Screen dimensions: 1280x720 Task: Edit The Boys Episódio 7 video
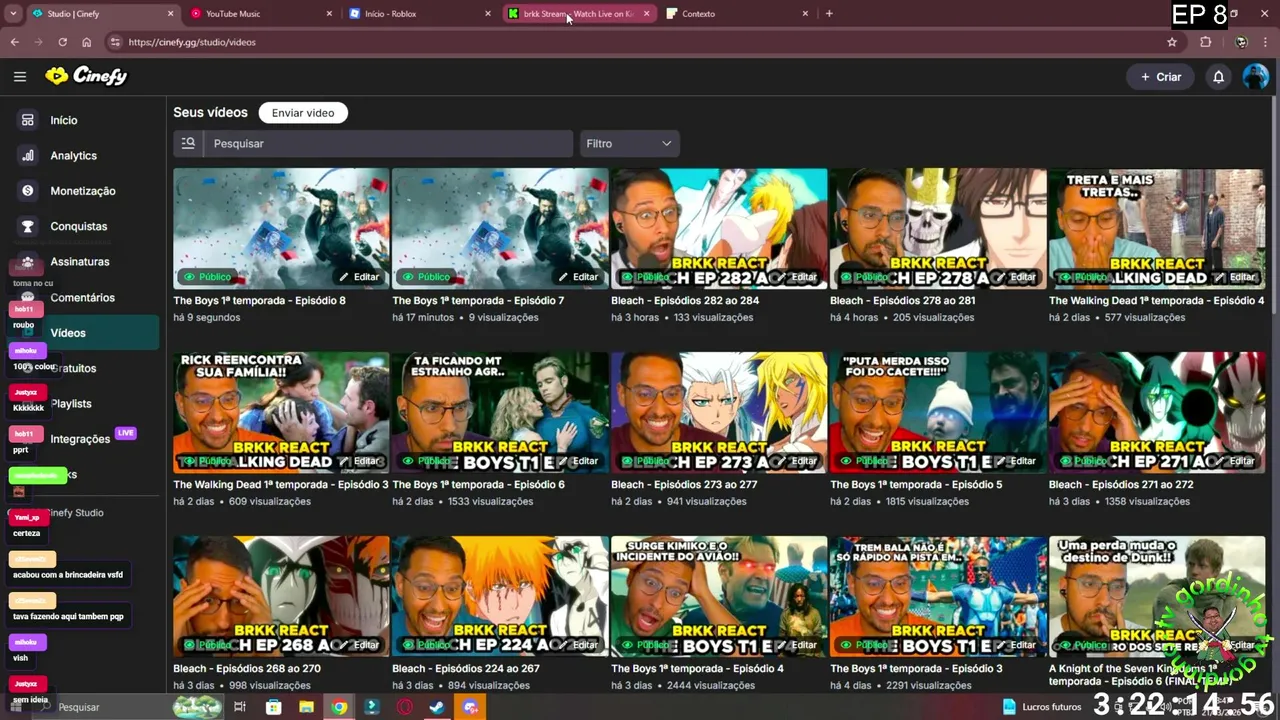coord(578,277)
